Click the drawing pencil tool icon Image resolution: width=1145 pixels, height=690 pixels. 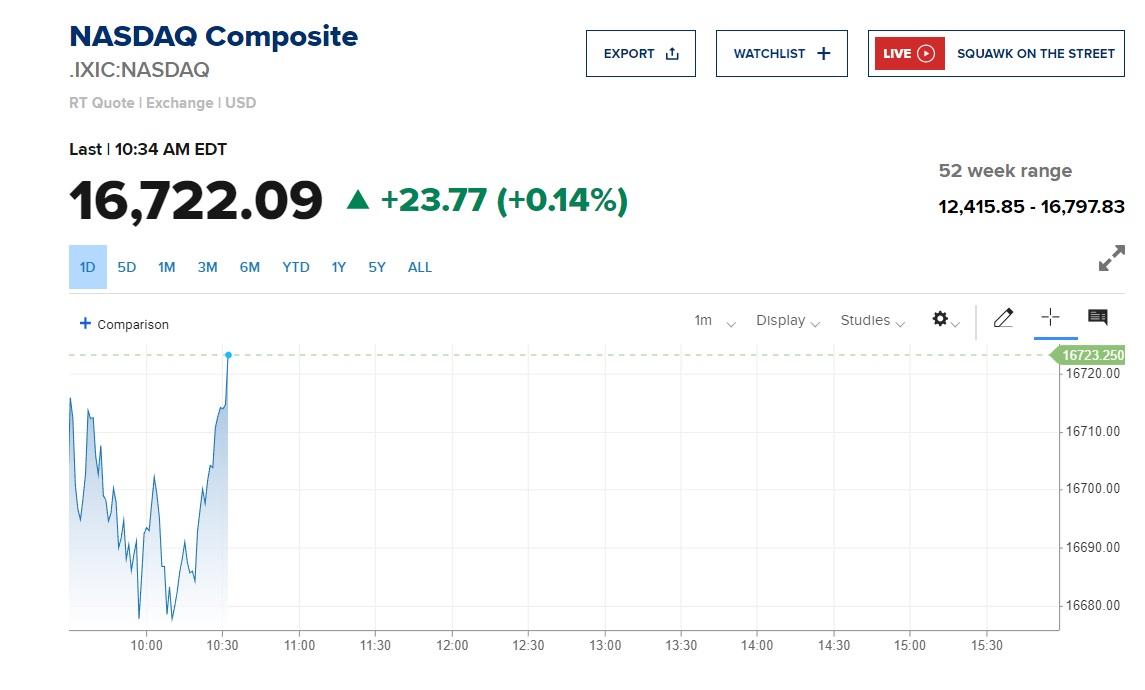tap(1003, 319)
